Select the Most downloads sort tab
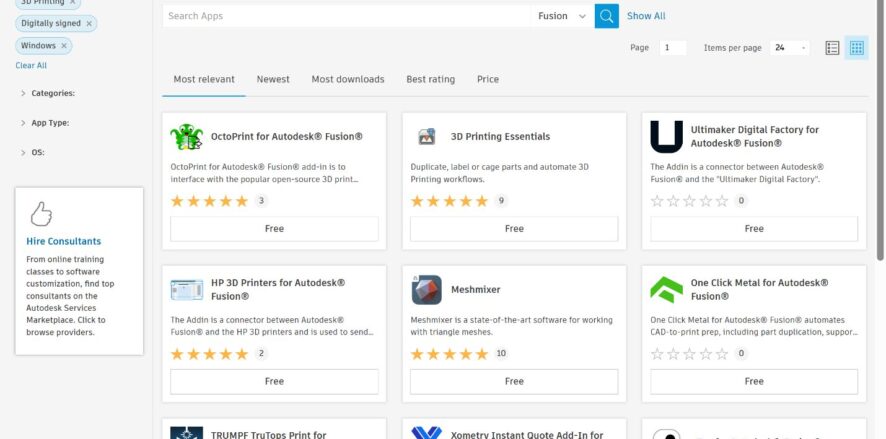 [348, 80]
